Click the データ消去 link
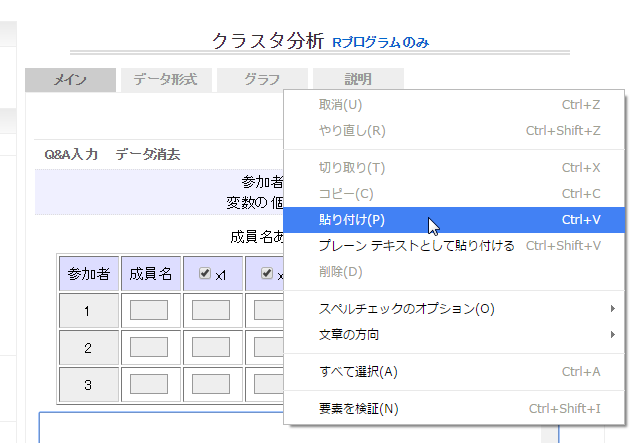Viewport: 636px width, 443px height. [x=148, y=154]
